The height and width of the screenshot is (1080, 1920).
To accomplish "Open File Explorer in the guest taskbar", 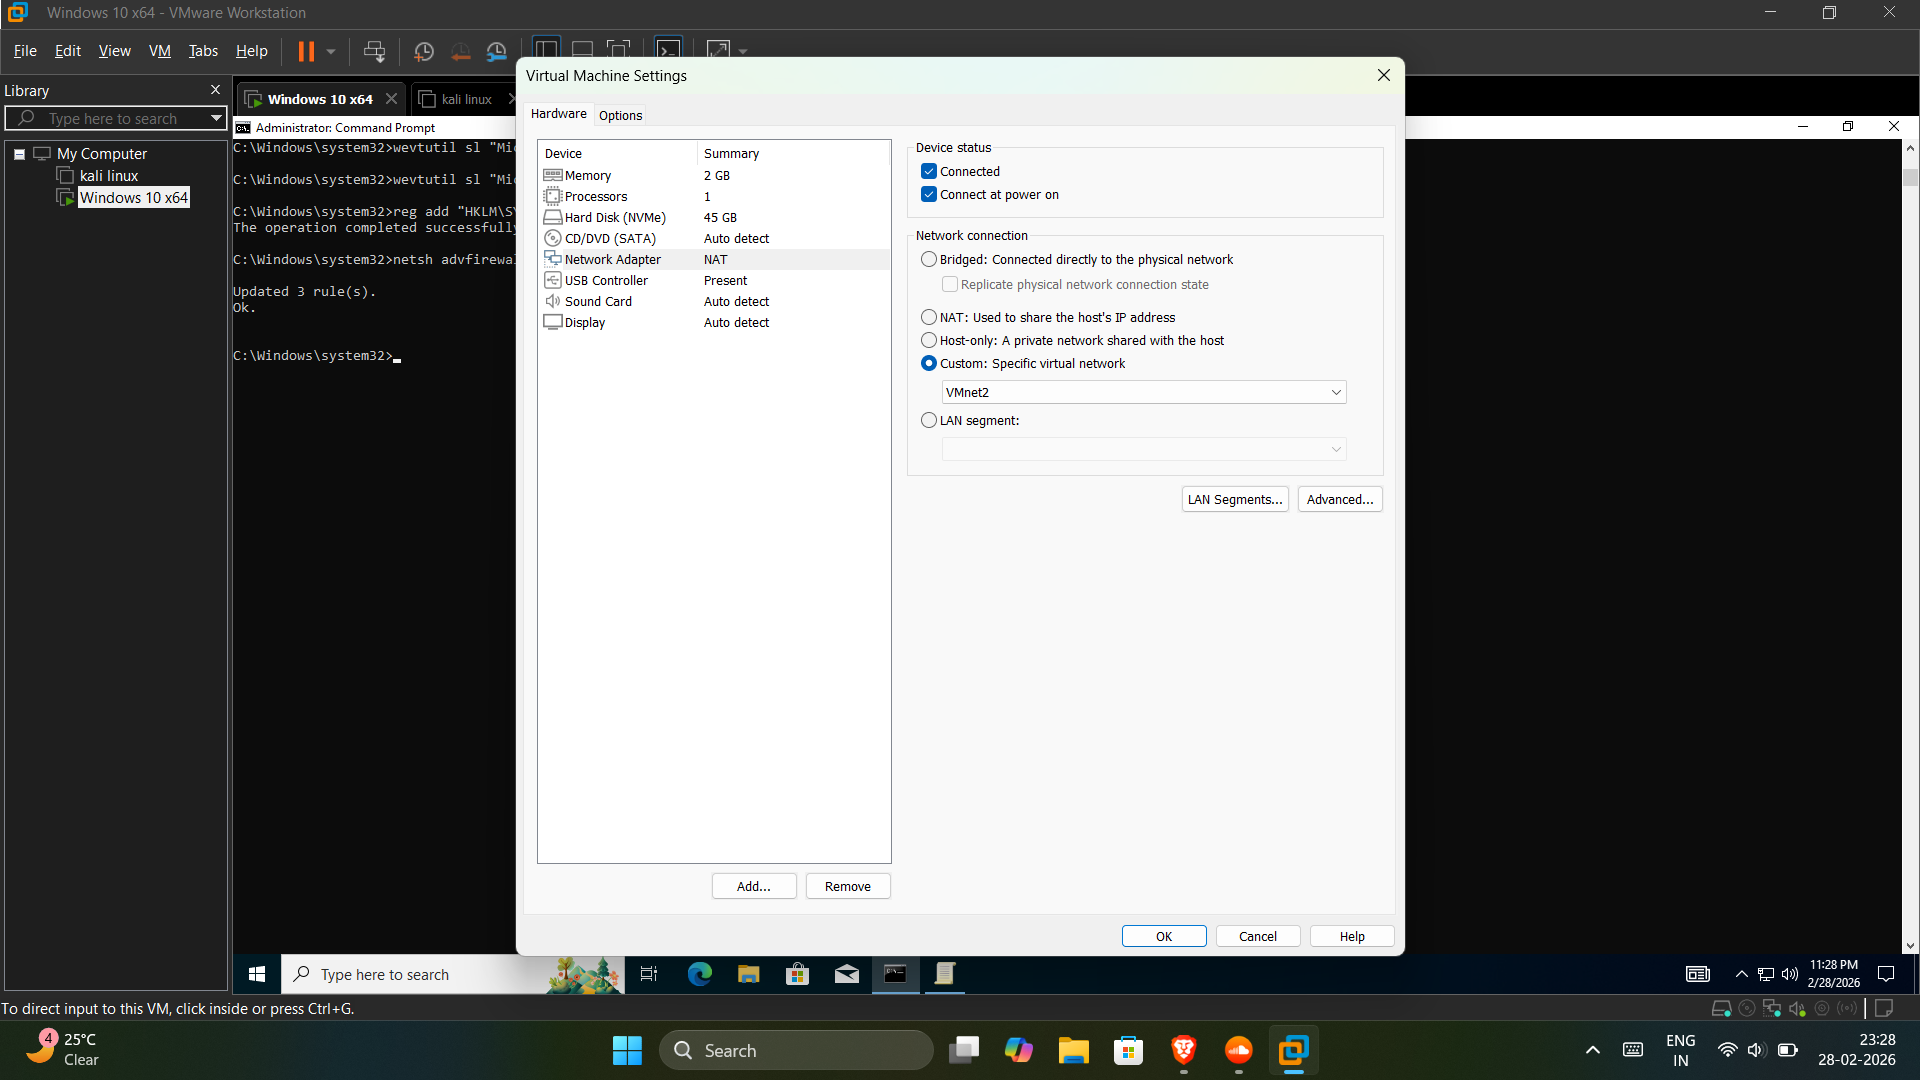I will point(748,974).
